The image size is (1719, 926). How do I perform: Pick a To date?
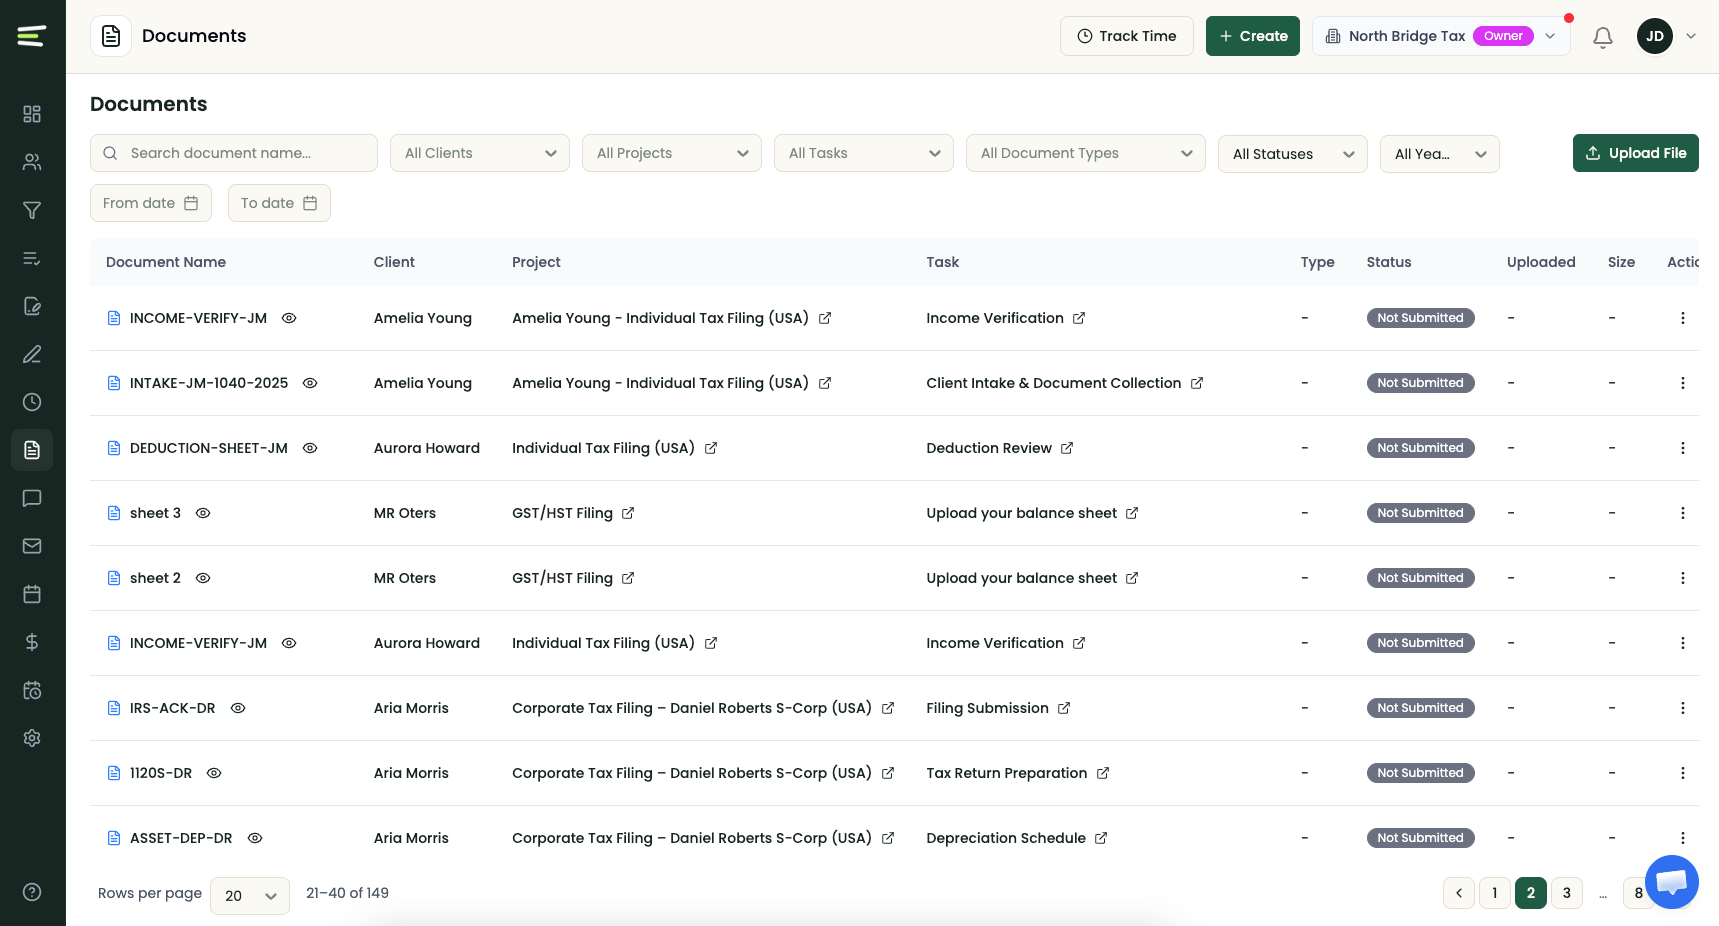tap(279, 203)
